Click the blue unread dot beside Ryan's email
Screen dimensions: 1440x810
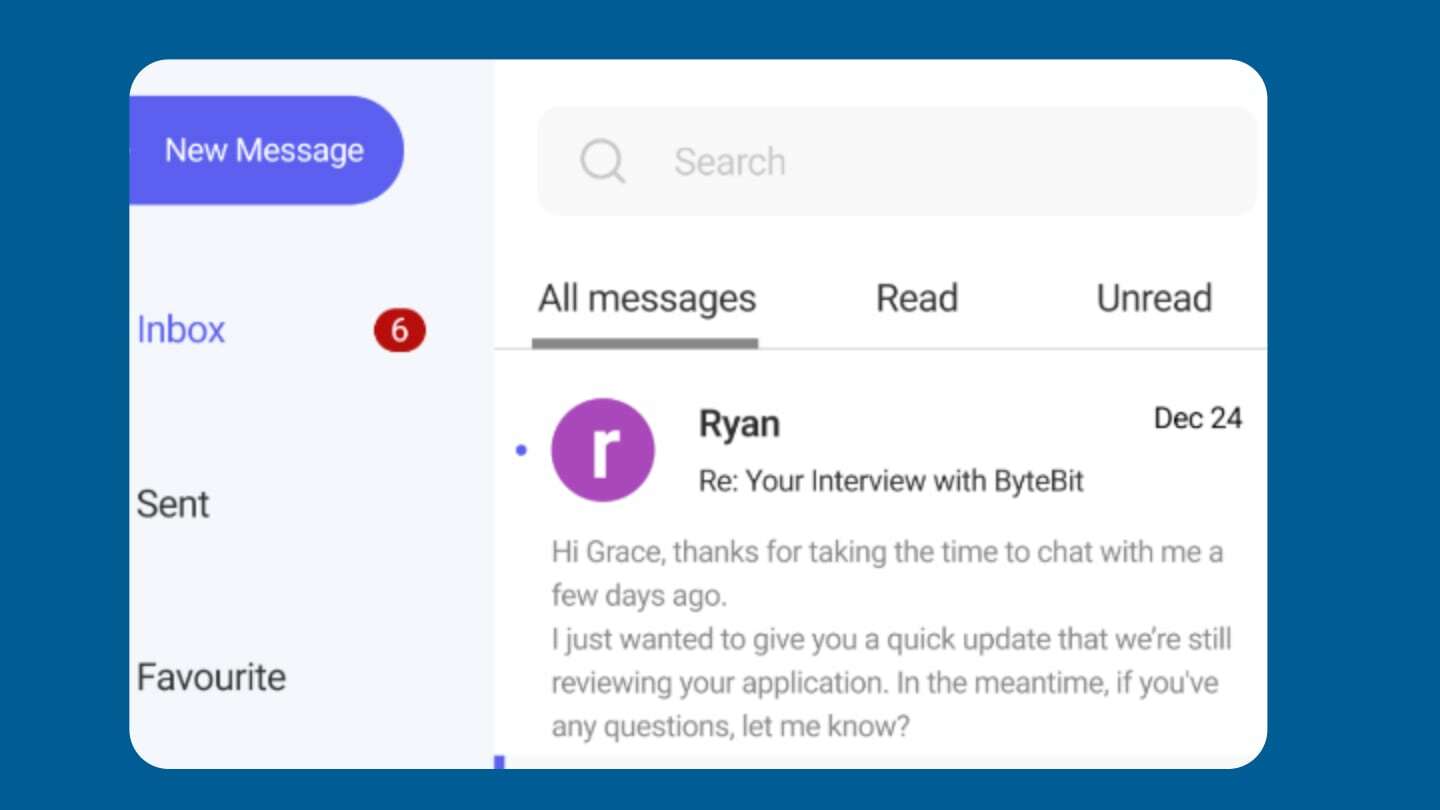[x=520, y=451]
